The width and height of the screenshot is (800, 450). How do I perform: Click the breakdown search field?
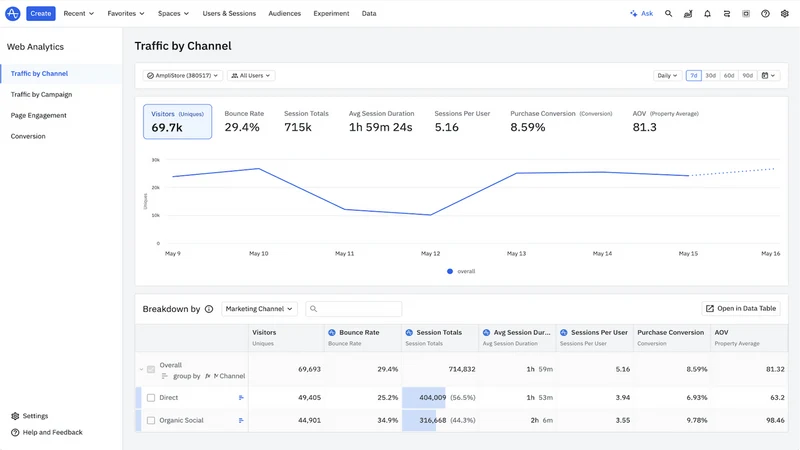(x=354, y=309)
